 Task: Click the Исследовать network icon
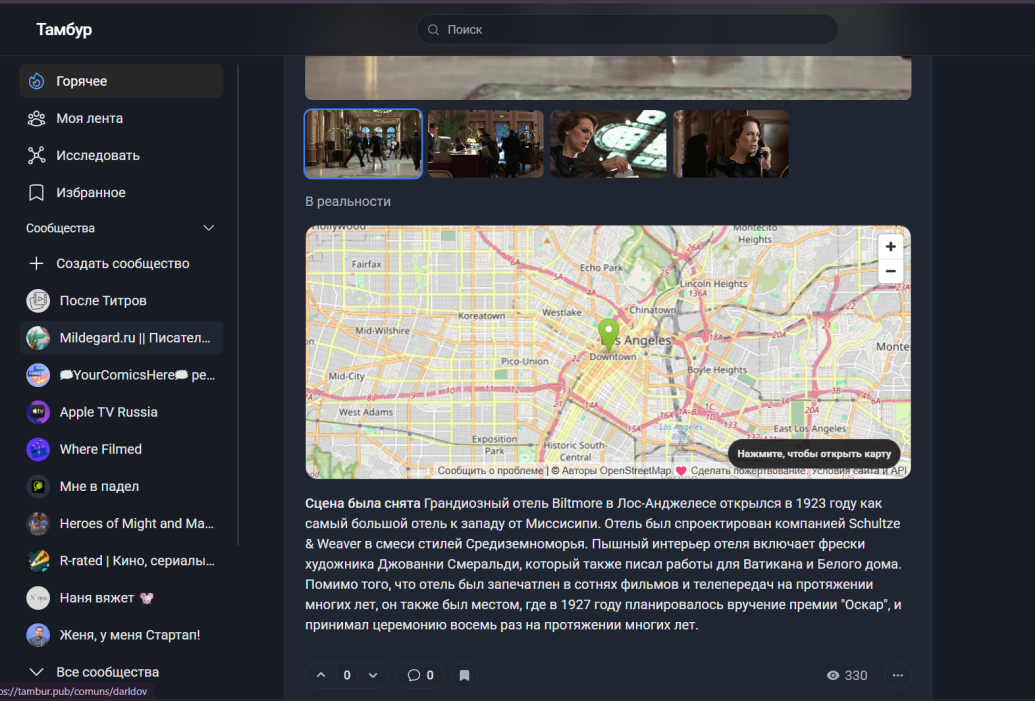click(x=36, y=155)
